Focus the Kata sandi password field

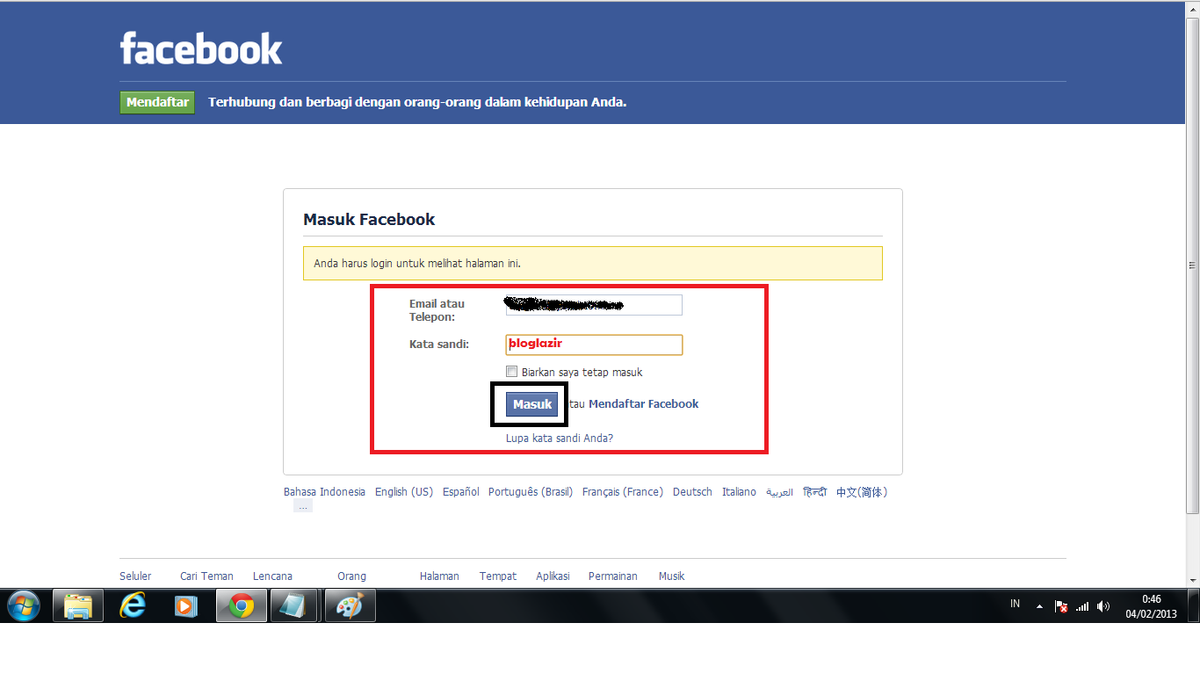coord(594,345)
